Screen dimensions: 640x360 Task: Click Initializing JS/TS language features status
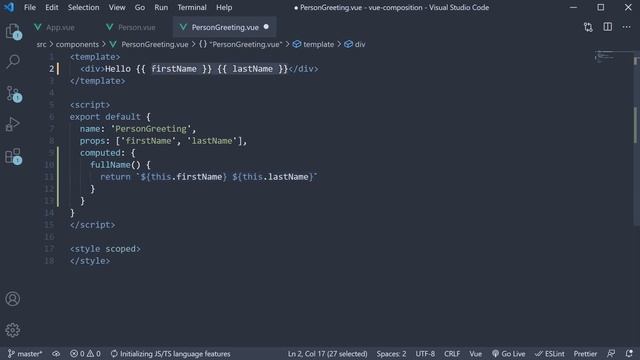coord(171,354)
